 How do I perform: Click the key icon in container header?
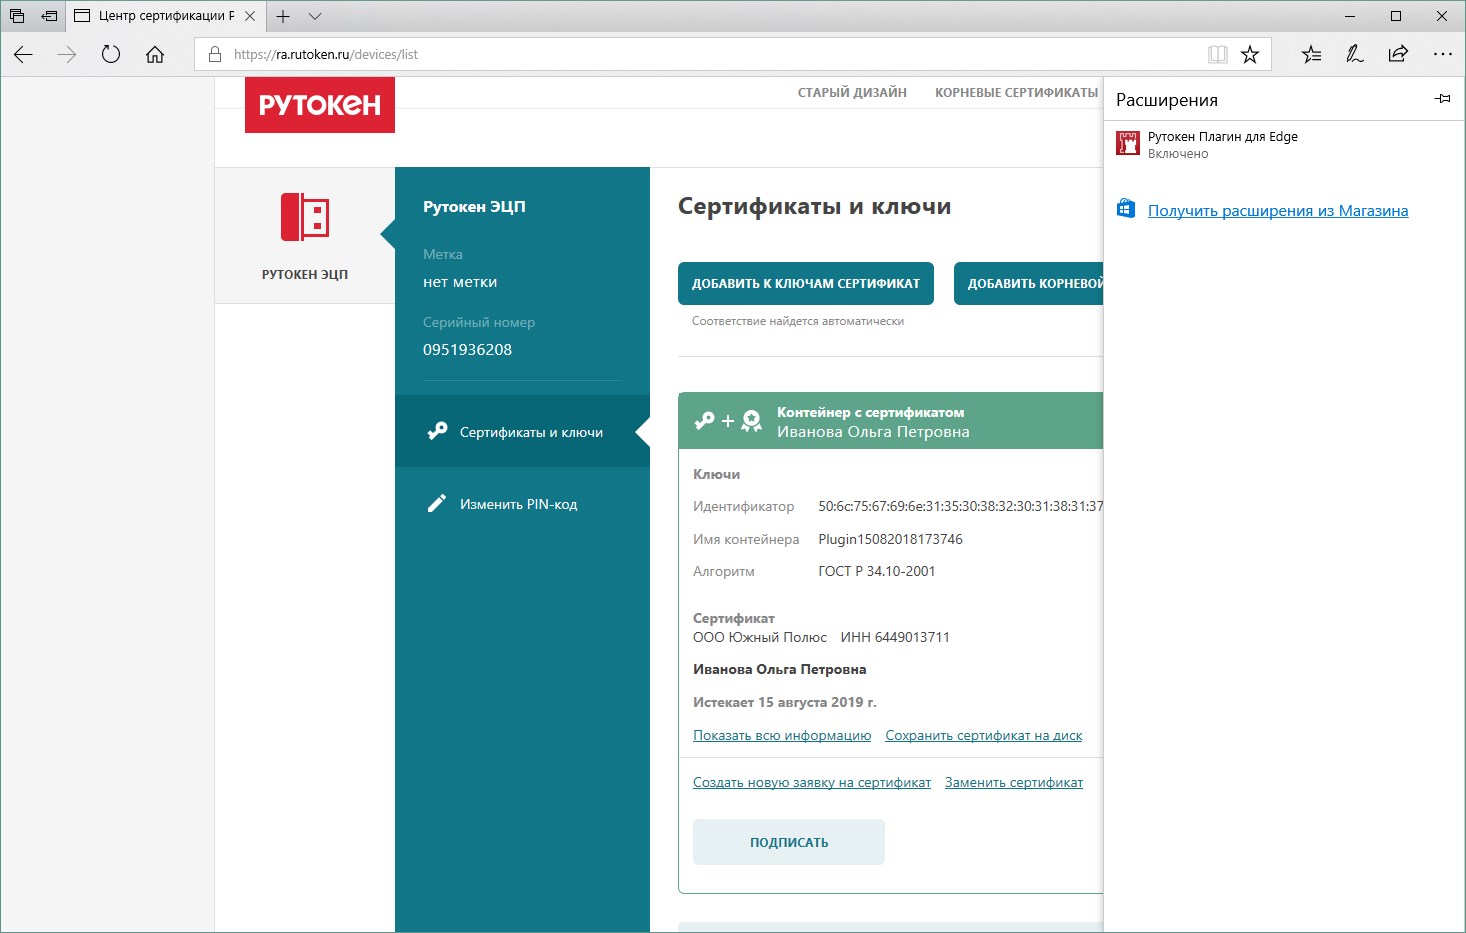[x=705, y=421]
